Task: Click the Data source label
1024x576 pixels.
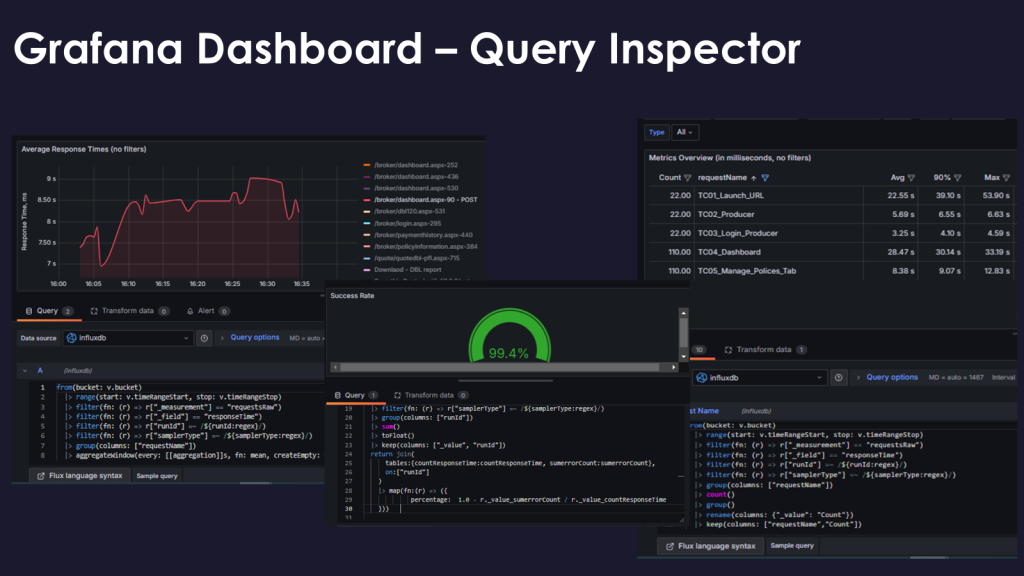Action: (39, 338)
